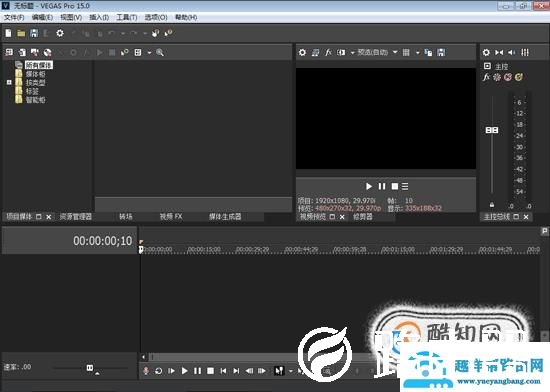Open the edit tool dropdown arrow

290,371
